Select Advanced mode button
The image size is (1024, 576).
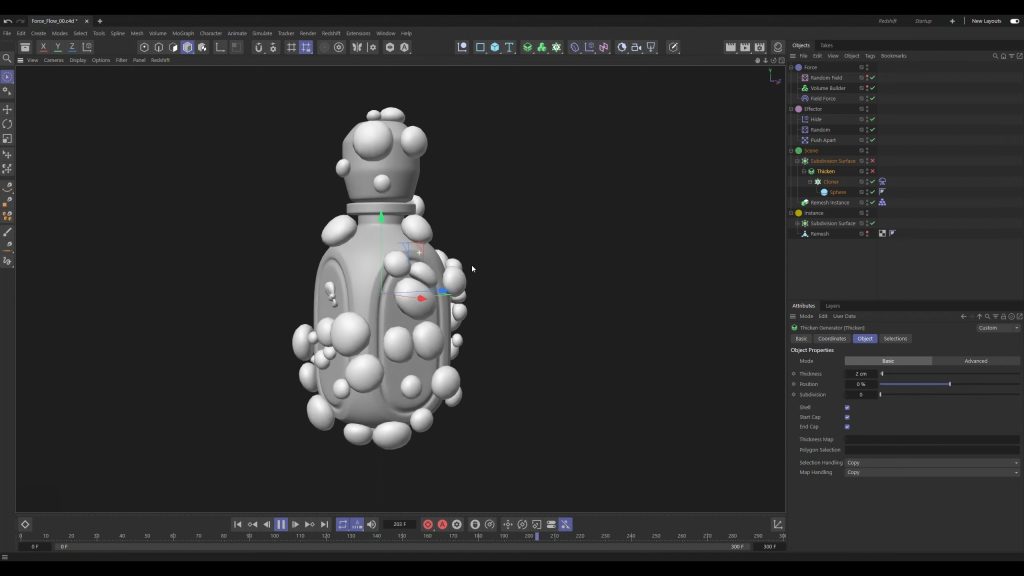click(x=976, y=361)
